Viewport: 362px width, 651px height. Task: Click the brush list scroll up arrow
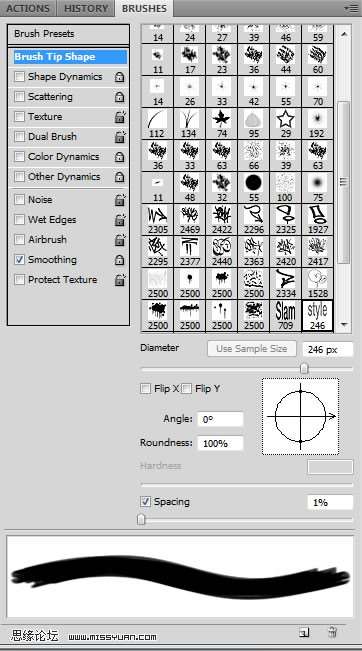pos(344,34)
